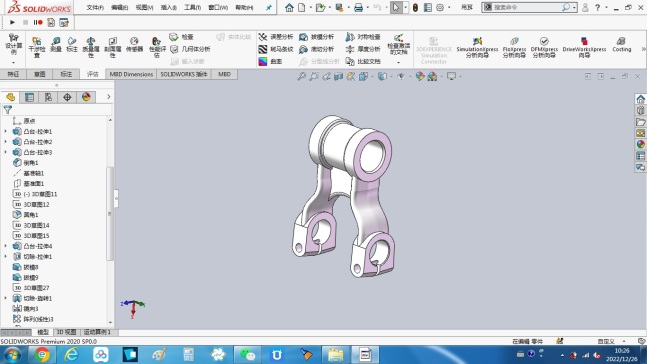Start macro playback with play button
Image resolution: width=647 pixels, height=364 pixels.
coord(12,22)
